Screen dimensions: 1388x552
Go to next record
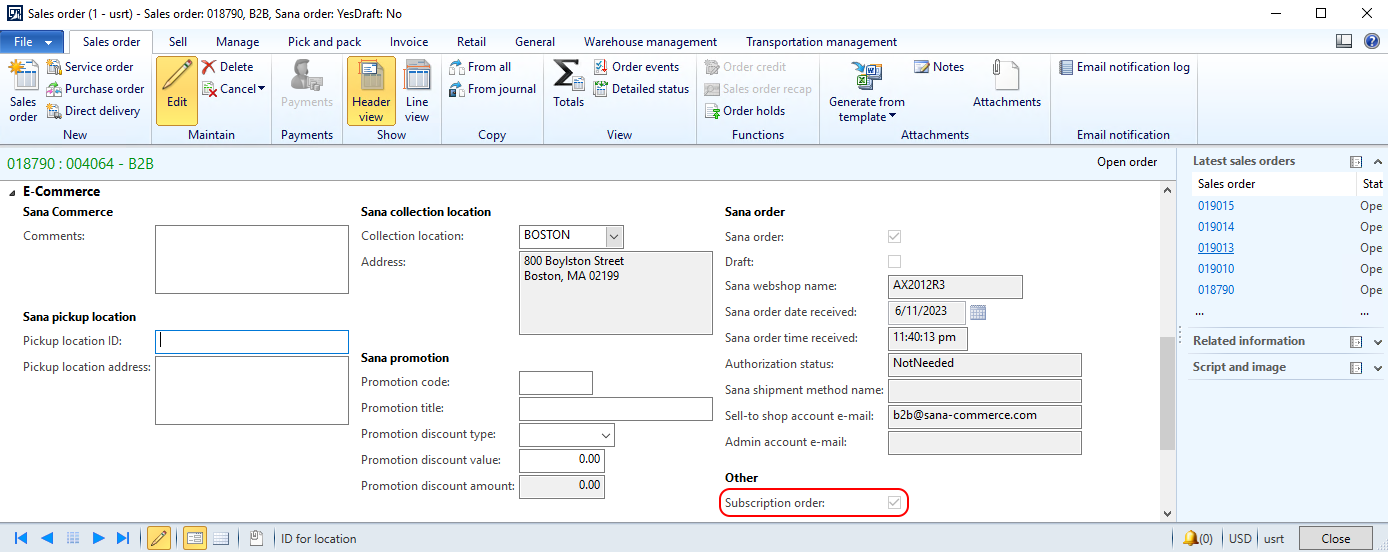[98, 538]
